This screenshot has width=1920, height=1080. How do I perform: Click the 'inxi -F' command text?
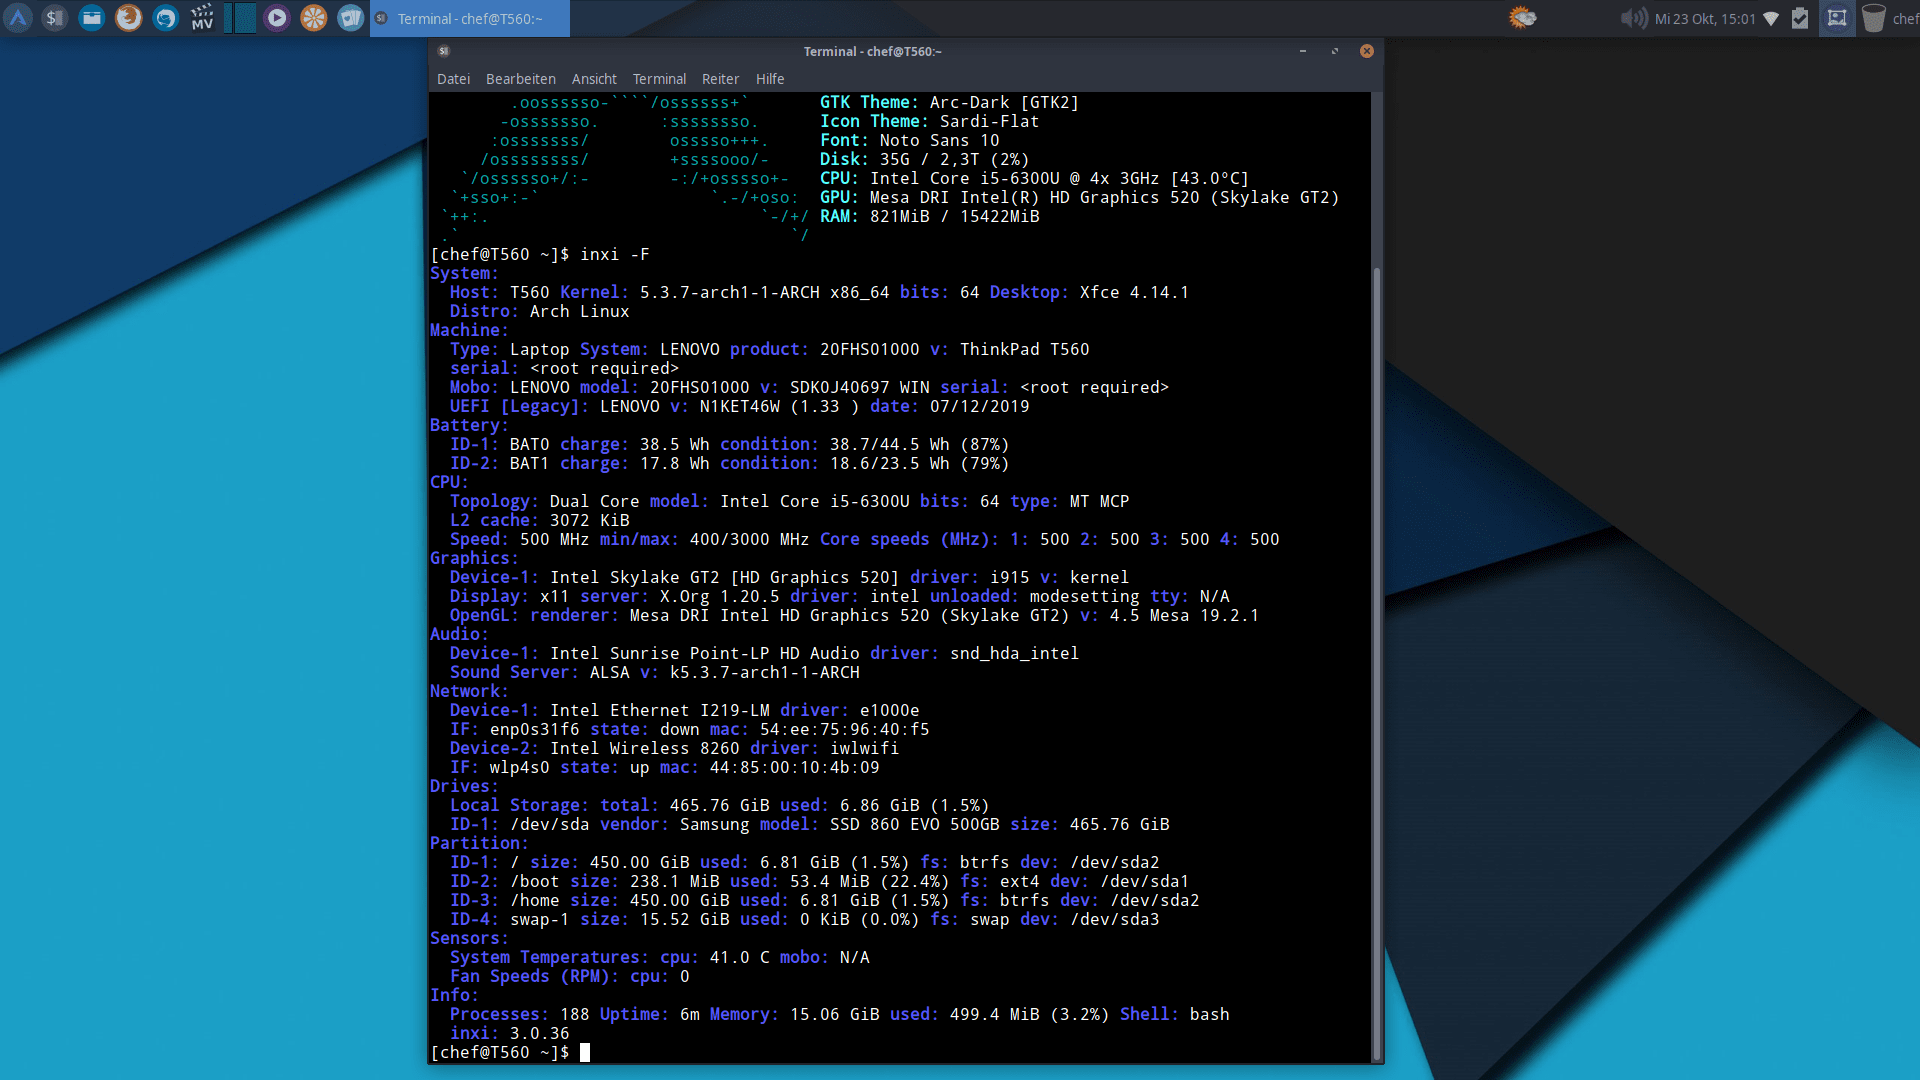[x=615, y=254]
